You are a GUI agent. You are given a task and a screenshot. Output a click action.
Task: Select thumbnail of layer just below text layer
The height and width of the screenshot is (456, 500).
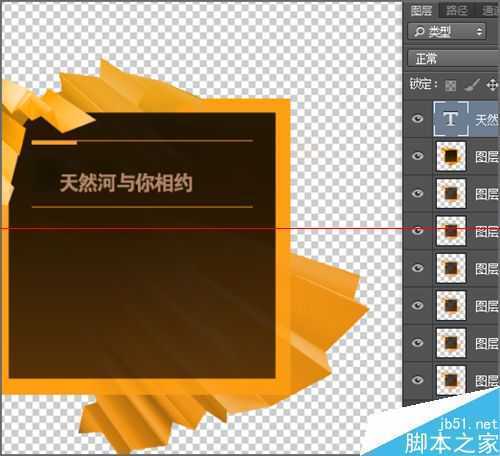click(x=451, y=156)
